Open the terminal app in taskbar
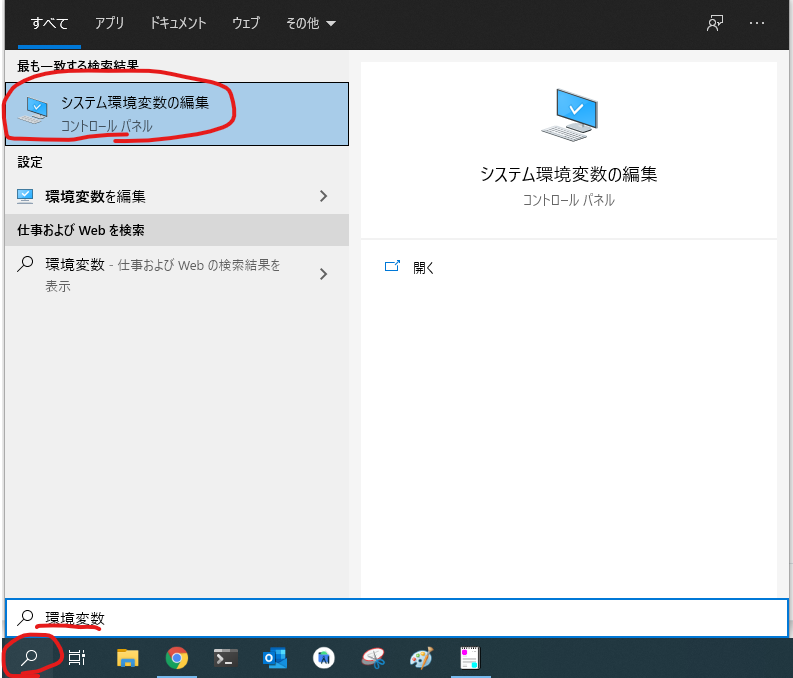793x678 pixels. pos(226,658)
